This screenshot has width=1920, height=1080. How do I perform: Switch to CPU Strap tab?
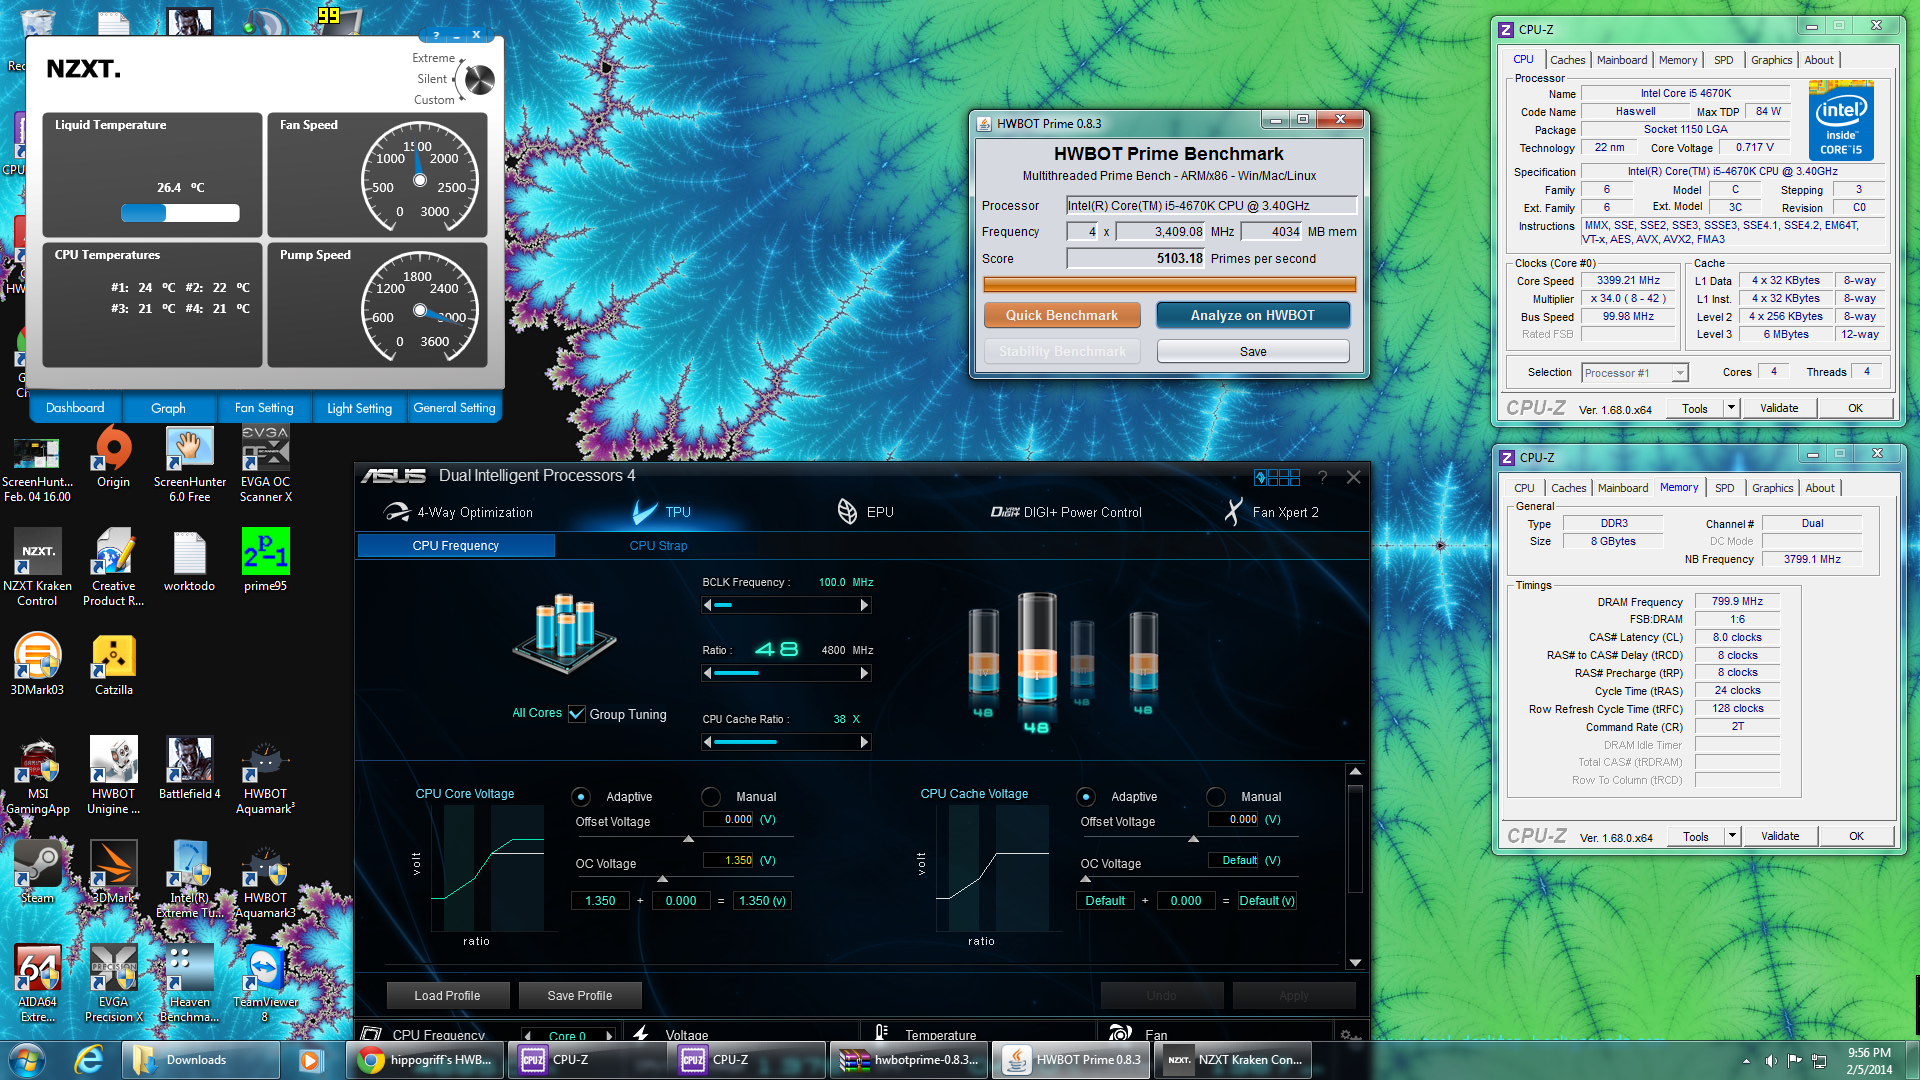pyautogui.click(x=658, y=546)
